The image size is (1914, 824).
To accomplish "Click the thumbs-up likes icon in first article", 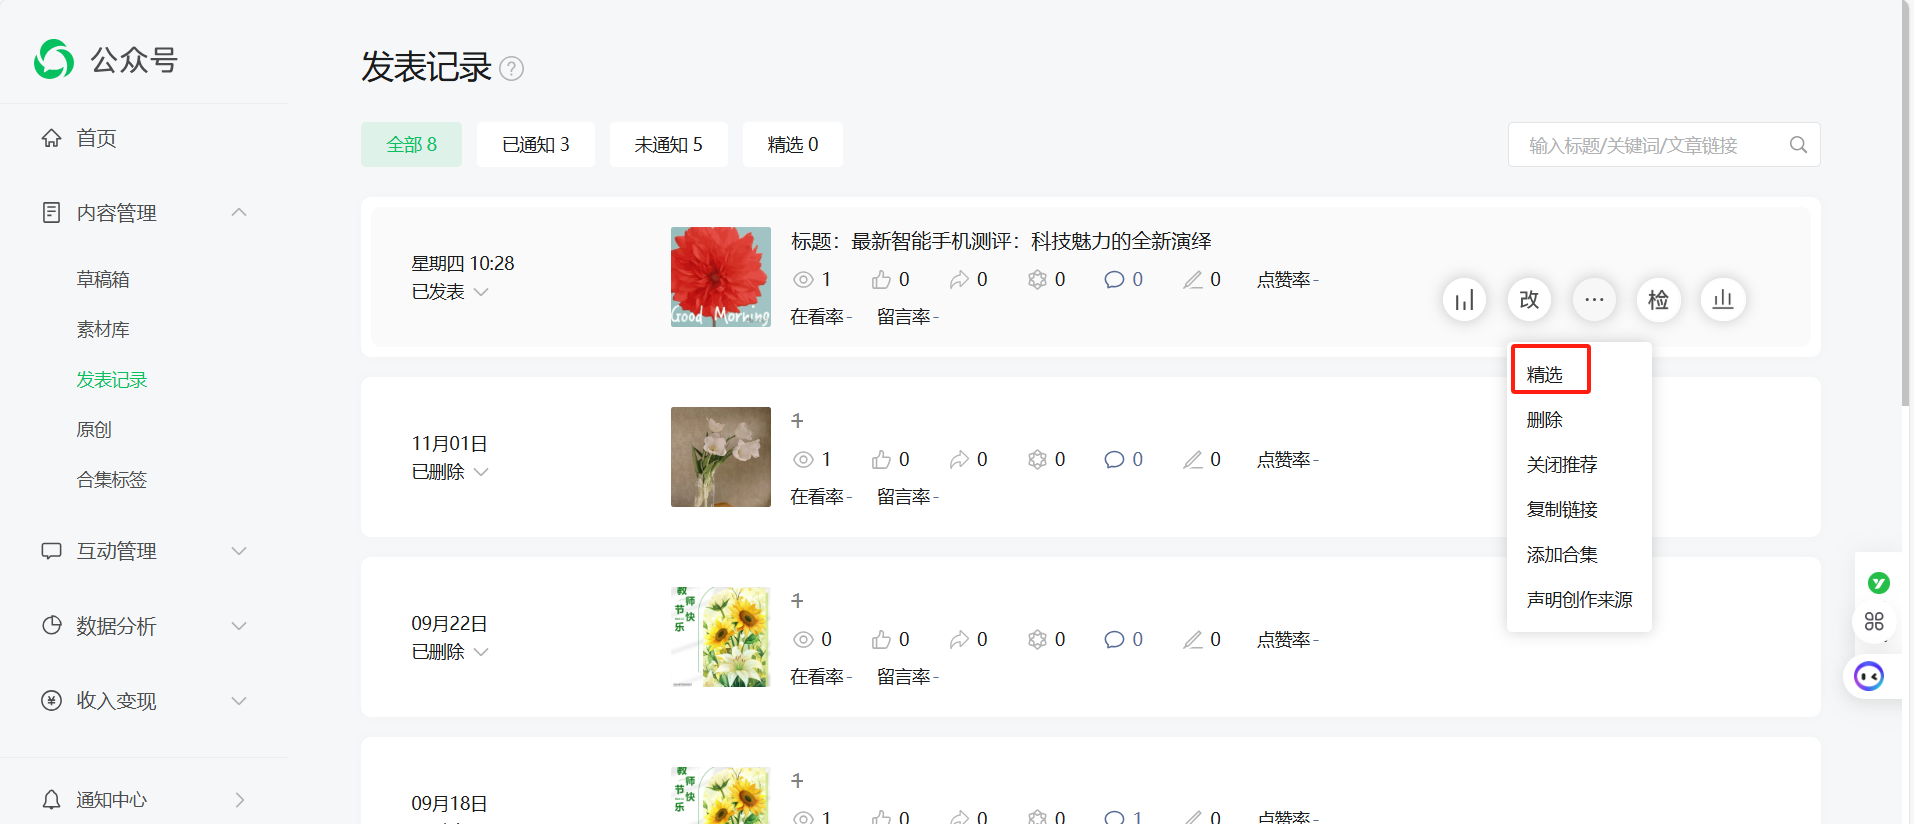I will click(881, 280).
